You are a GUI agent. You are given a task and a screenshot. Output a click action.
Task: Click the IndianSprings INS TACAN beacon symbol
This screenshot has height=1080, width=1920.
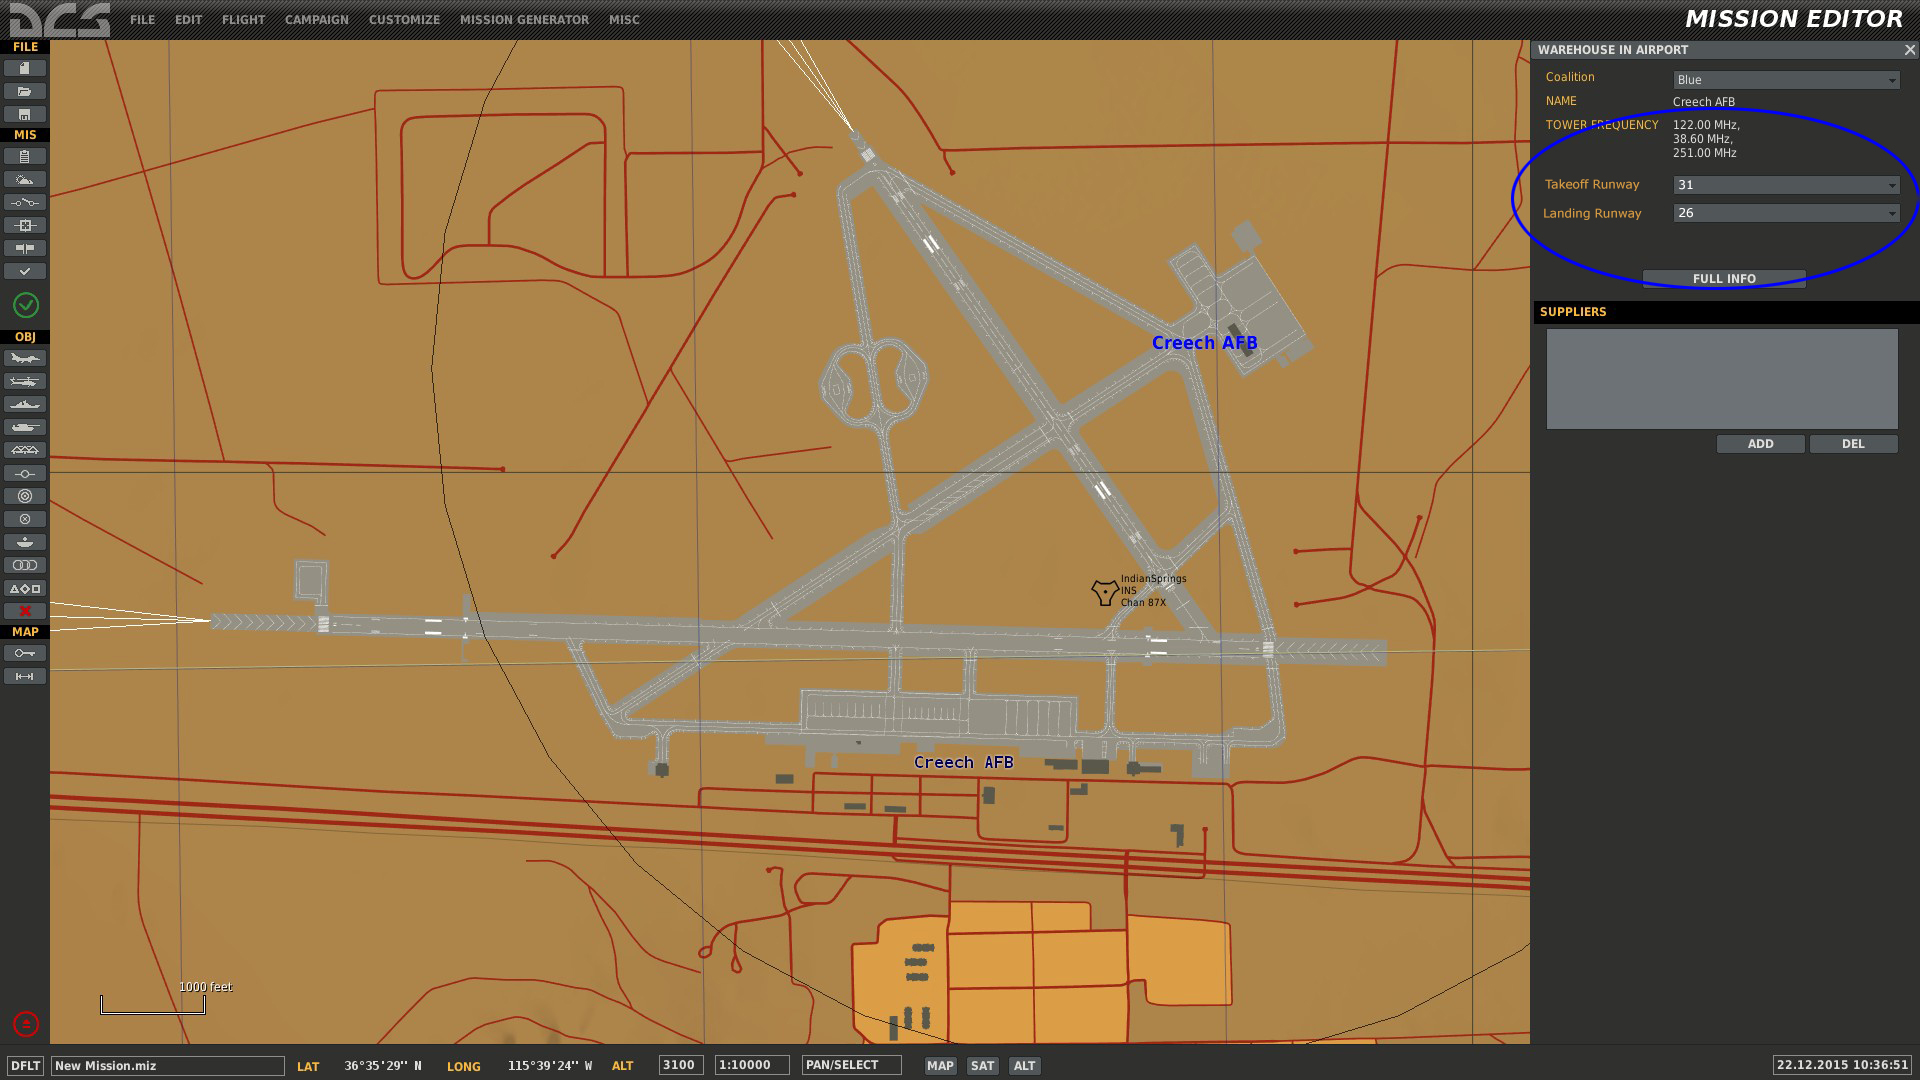1104,592
